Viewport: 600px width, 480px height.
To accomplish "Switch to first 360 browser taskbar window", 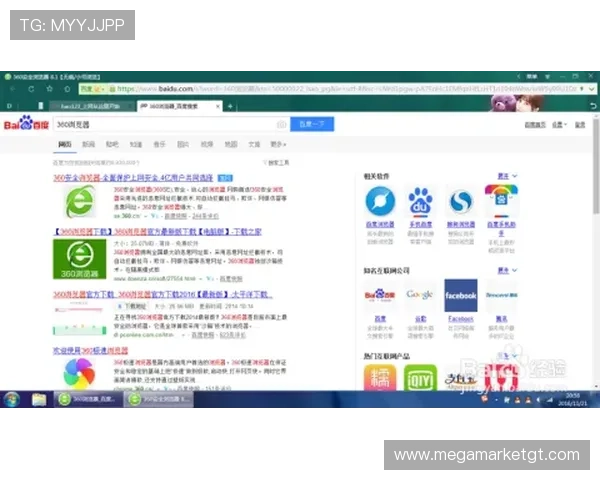I will click(x=88, y=399).
